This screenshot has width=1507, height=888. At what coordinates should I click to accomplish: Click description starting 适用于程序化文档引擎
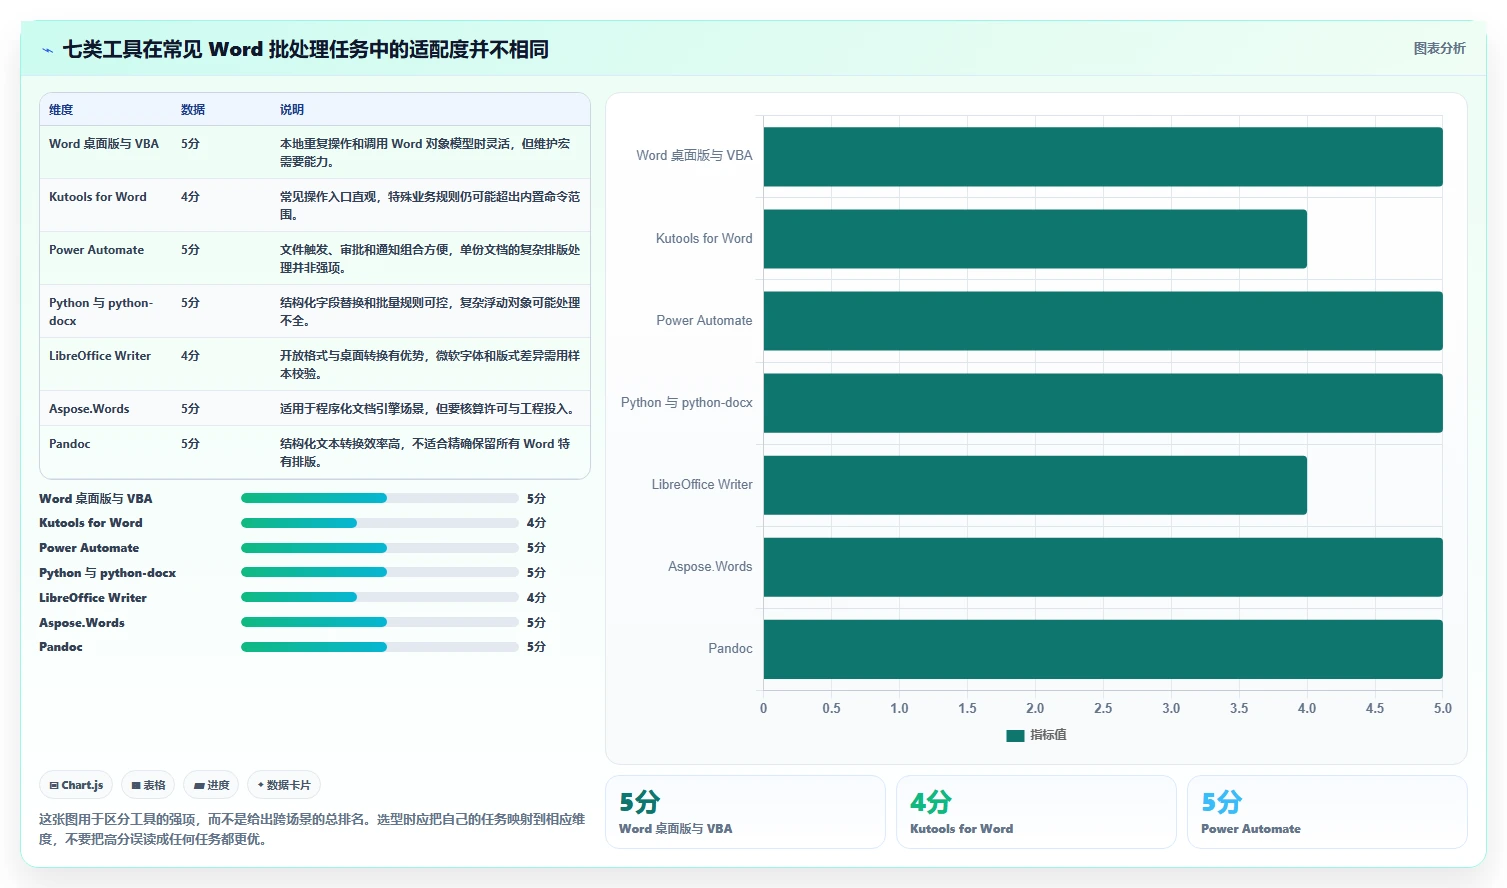point(427,409)
